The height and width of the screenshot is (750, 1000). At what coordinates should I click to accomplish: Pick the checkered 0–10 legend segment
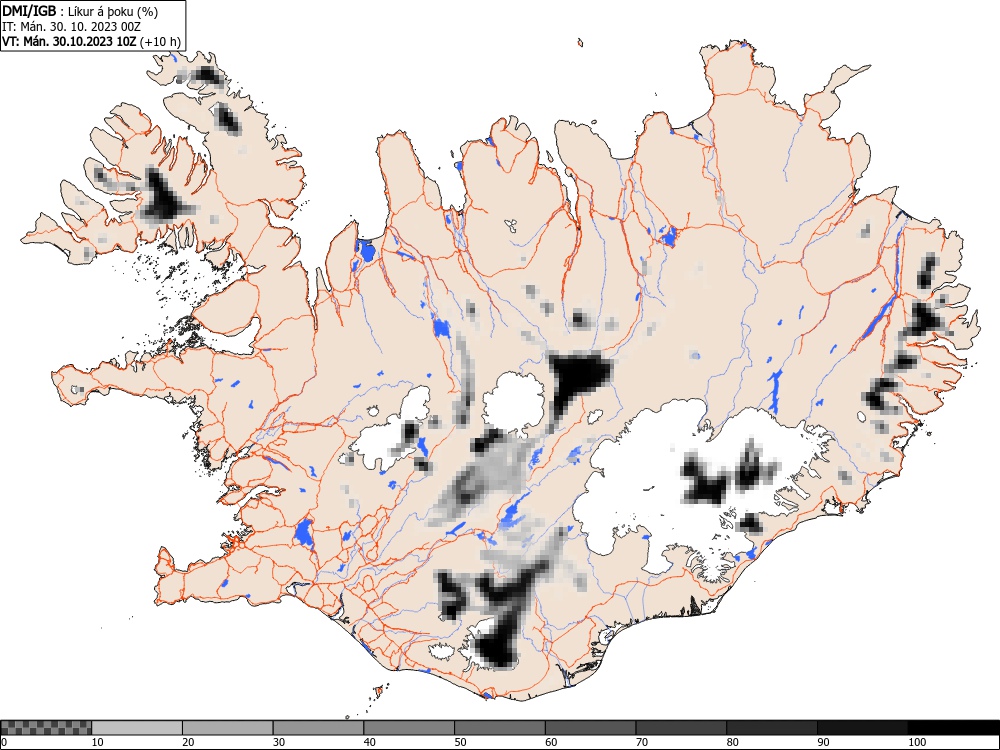pyautogui.click(x=46, y=728)
